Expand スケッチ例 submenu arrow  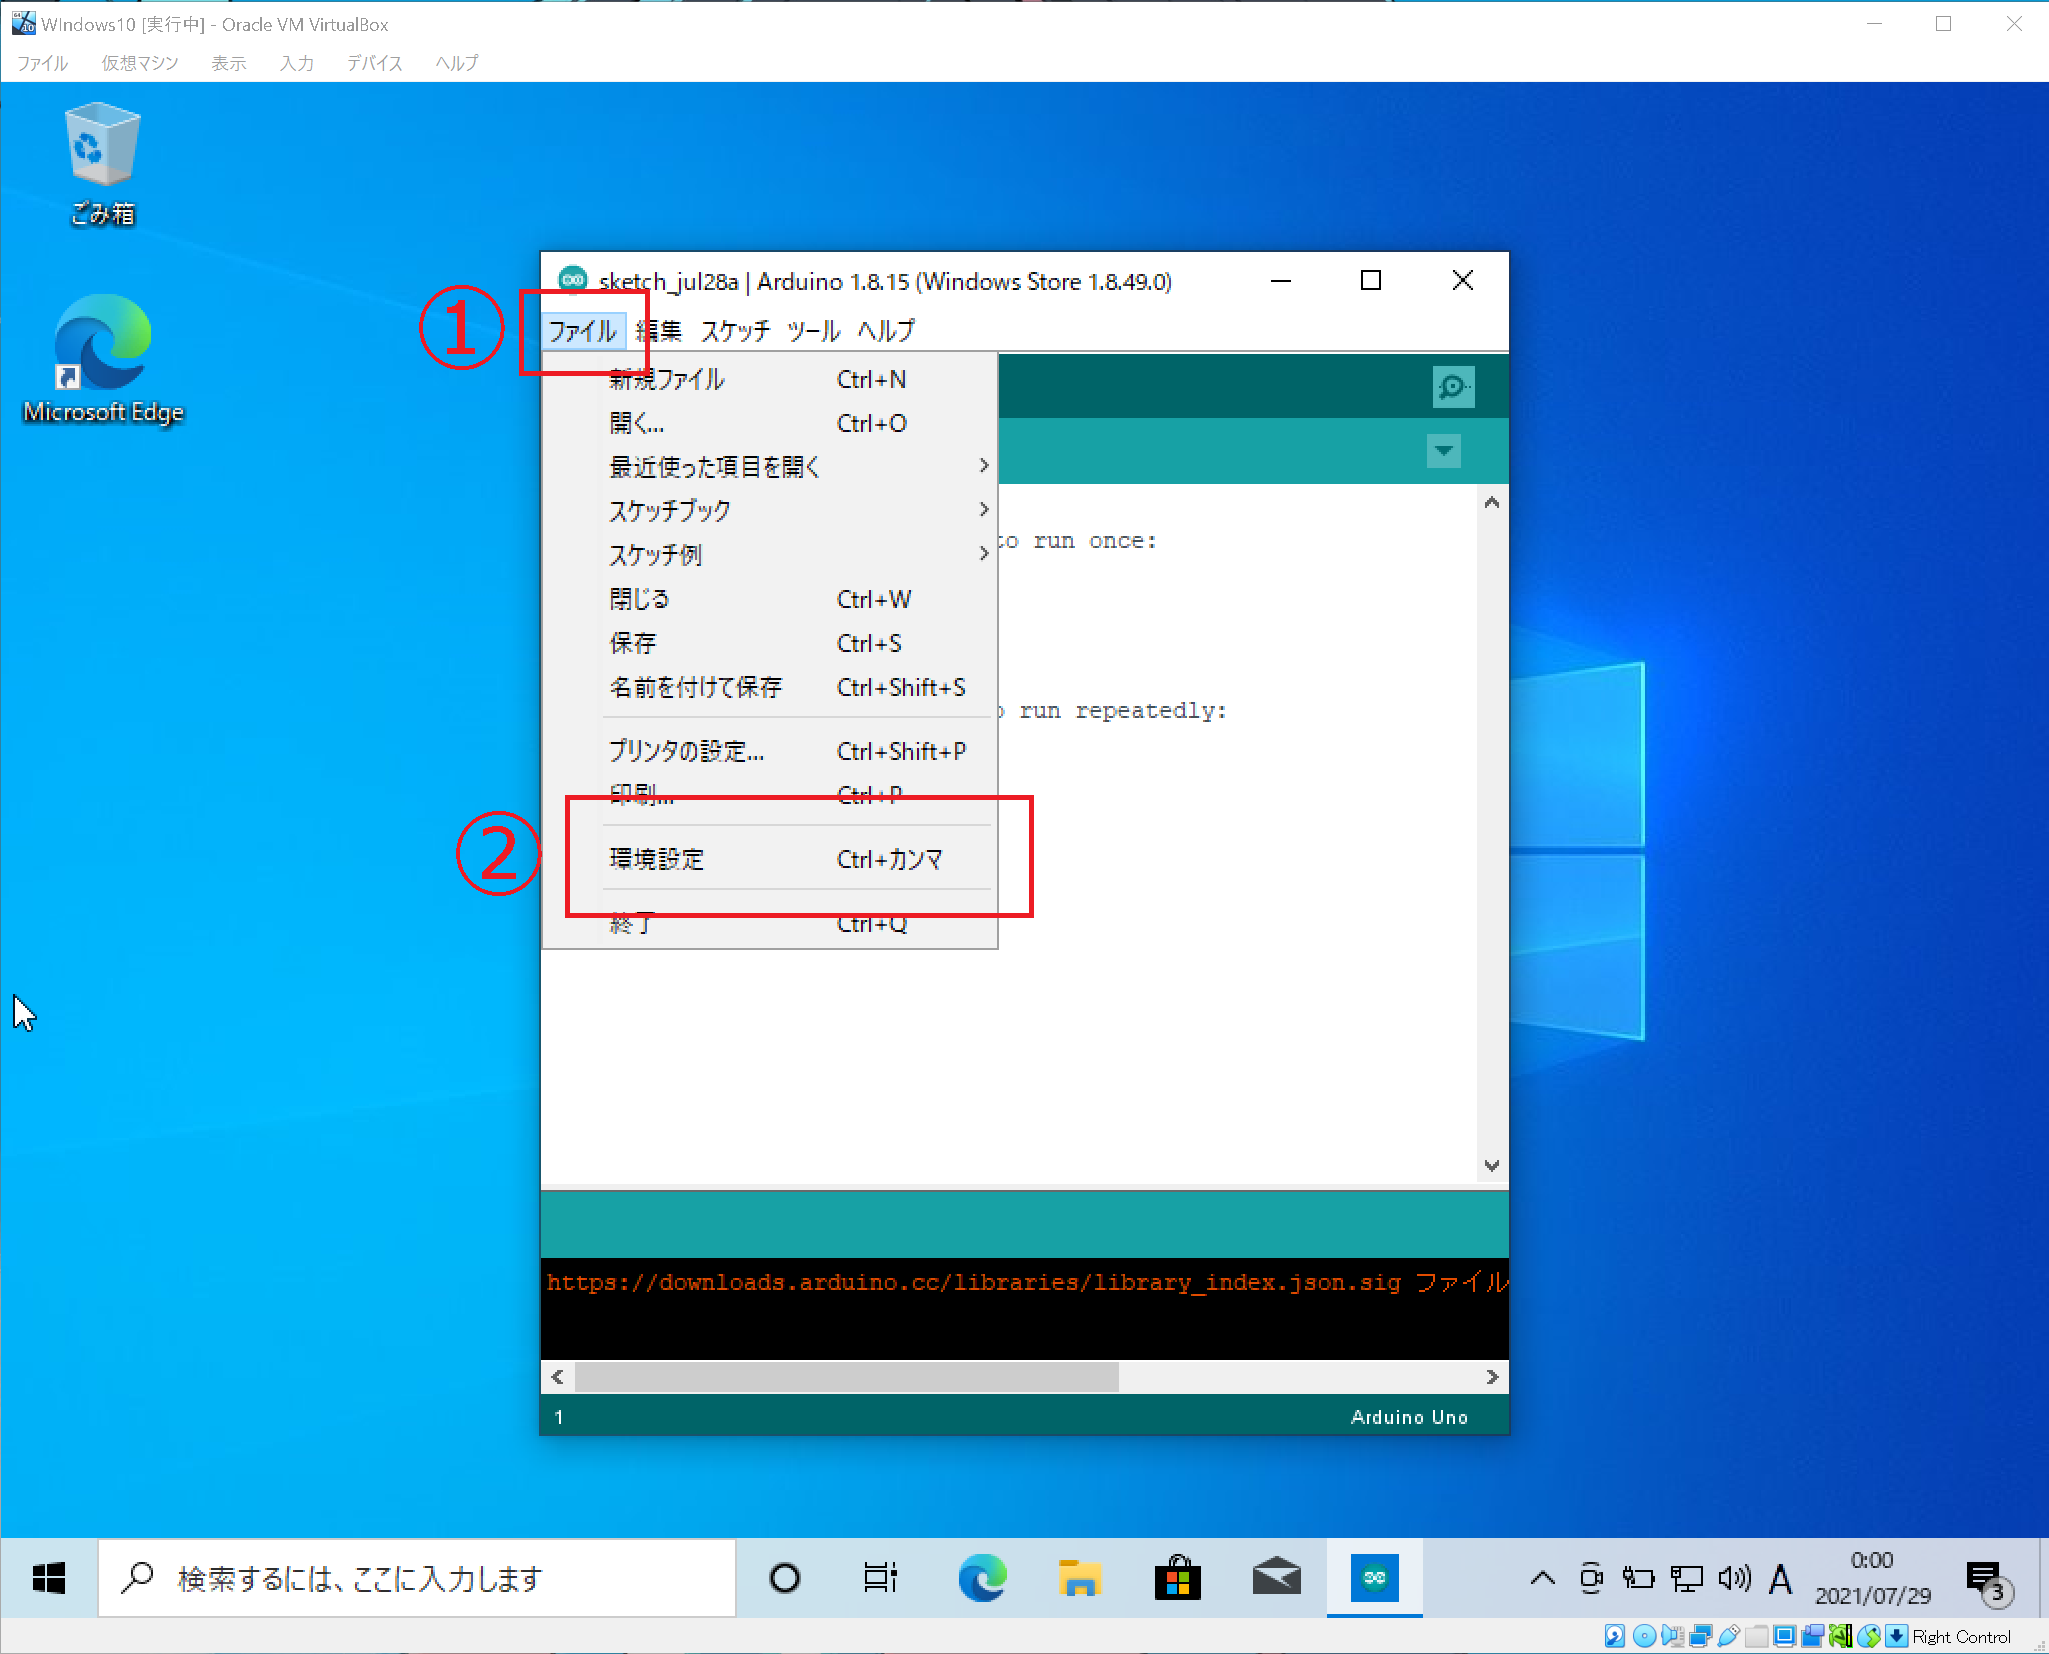tap(977, 555)
